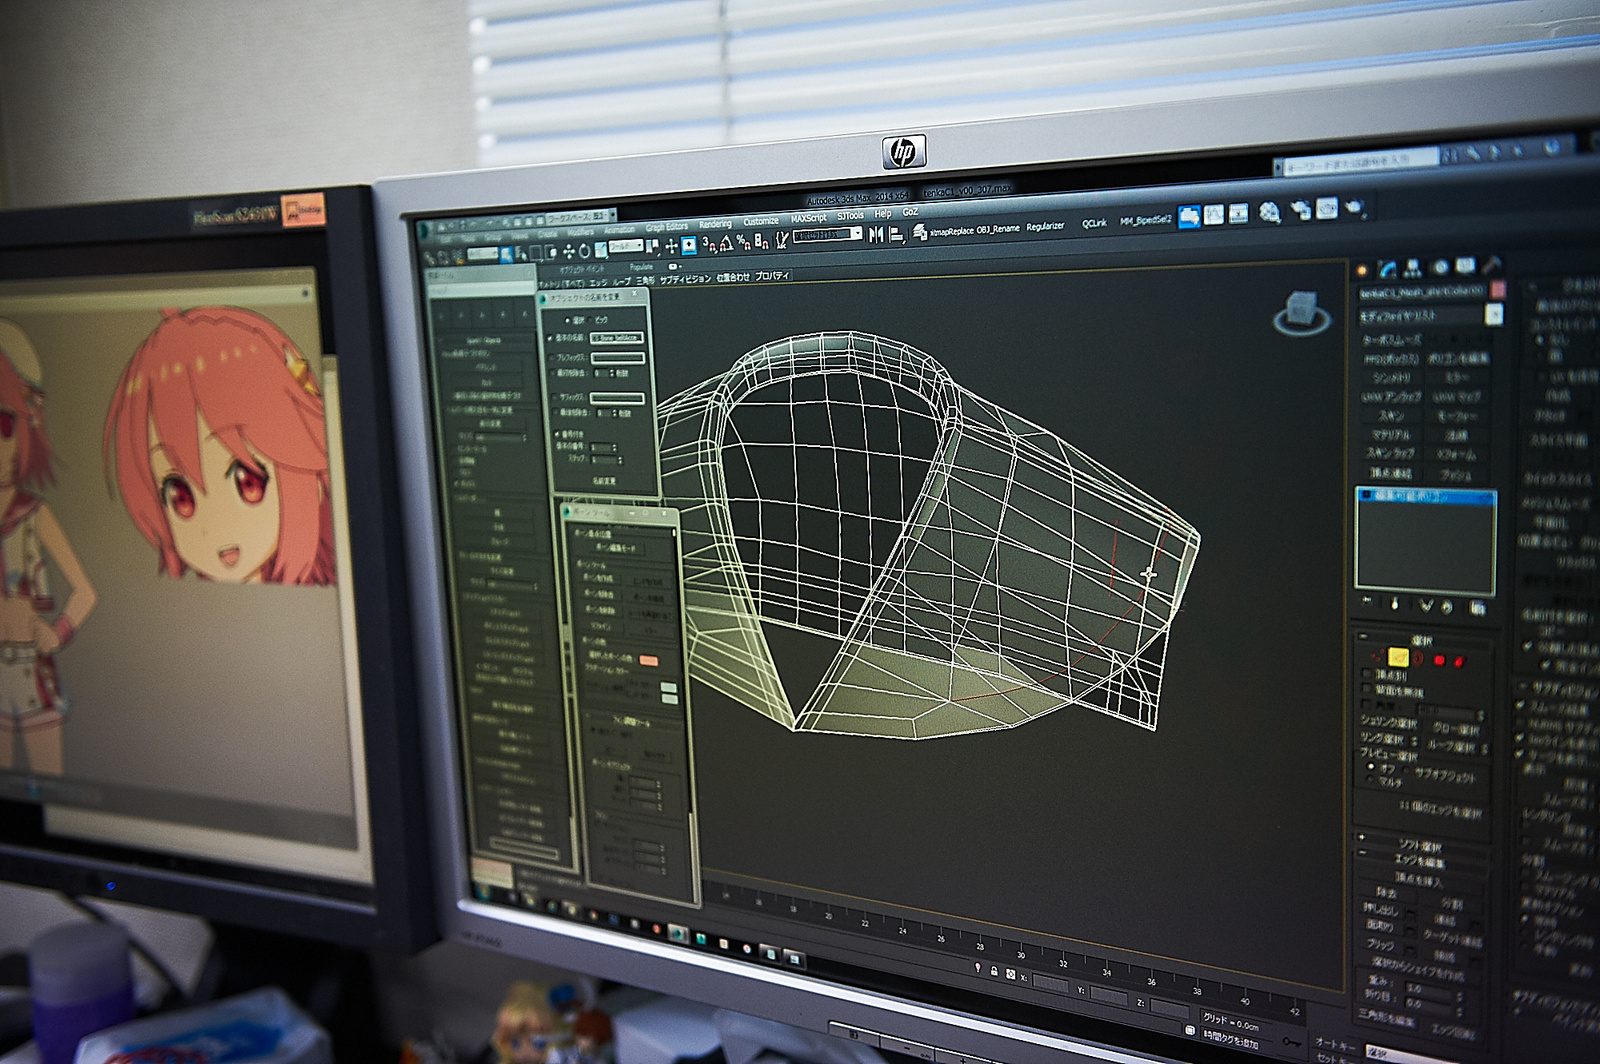This screenshot has width=1600, height=1064.
Task: Click the ループ選択 (Loop) button
Action: 1452,746
